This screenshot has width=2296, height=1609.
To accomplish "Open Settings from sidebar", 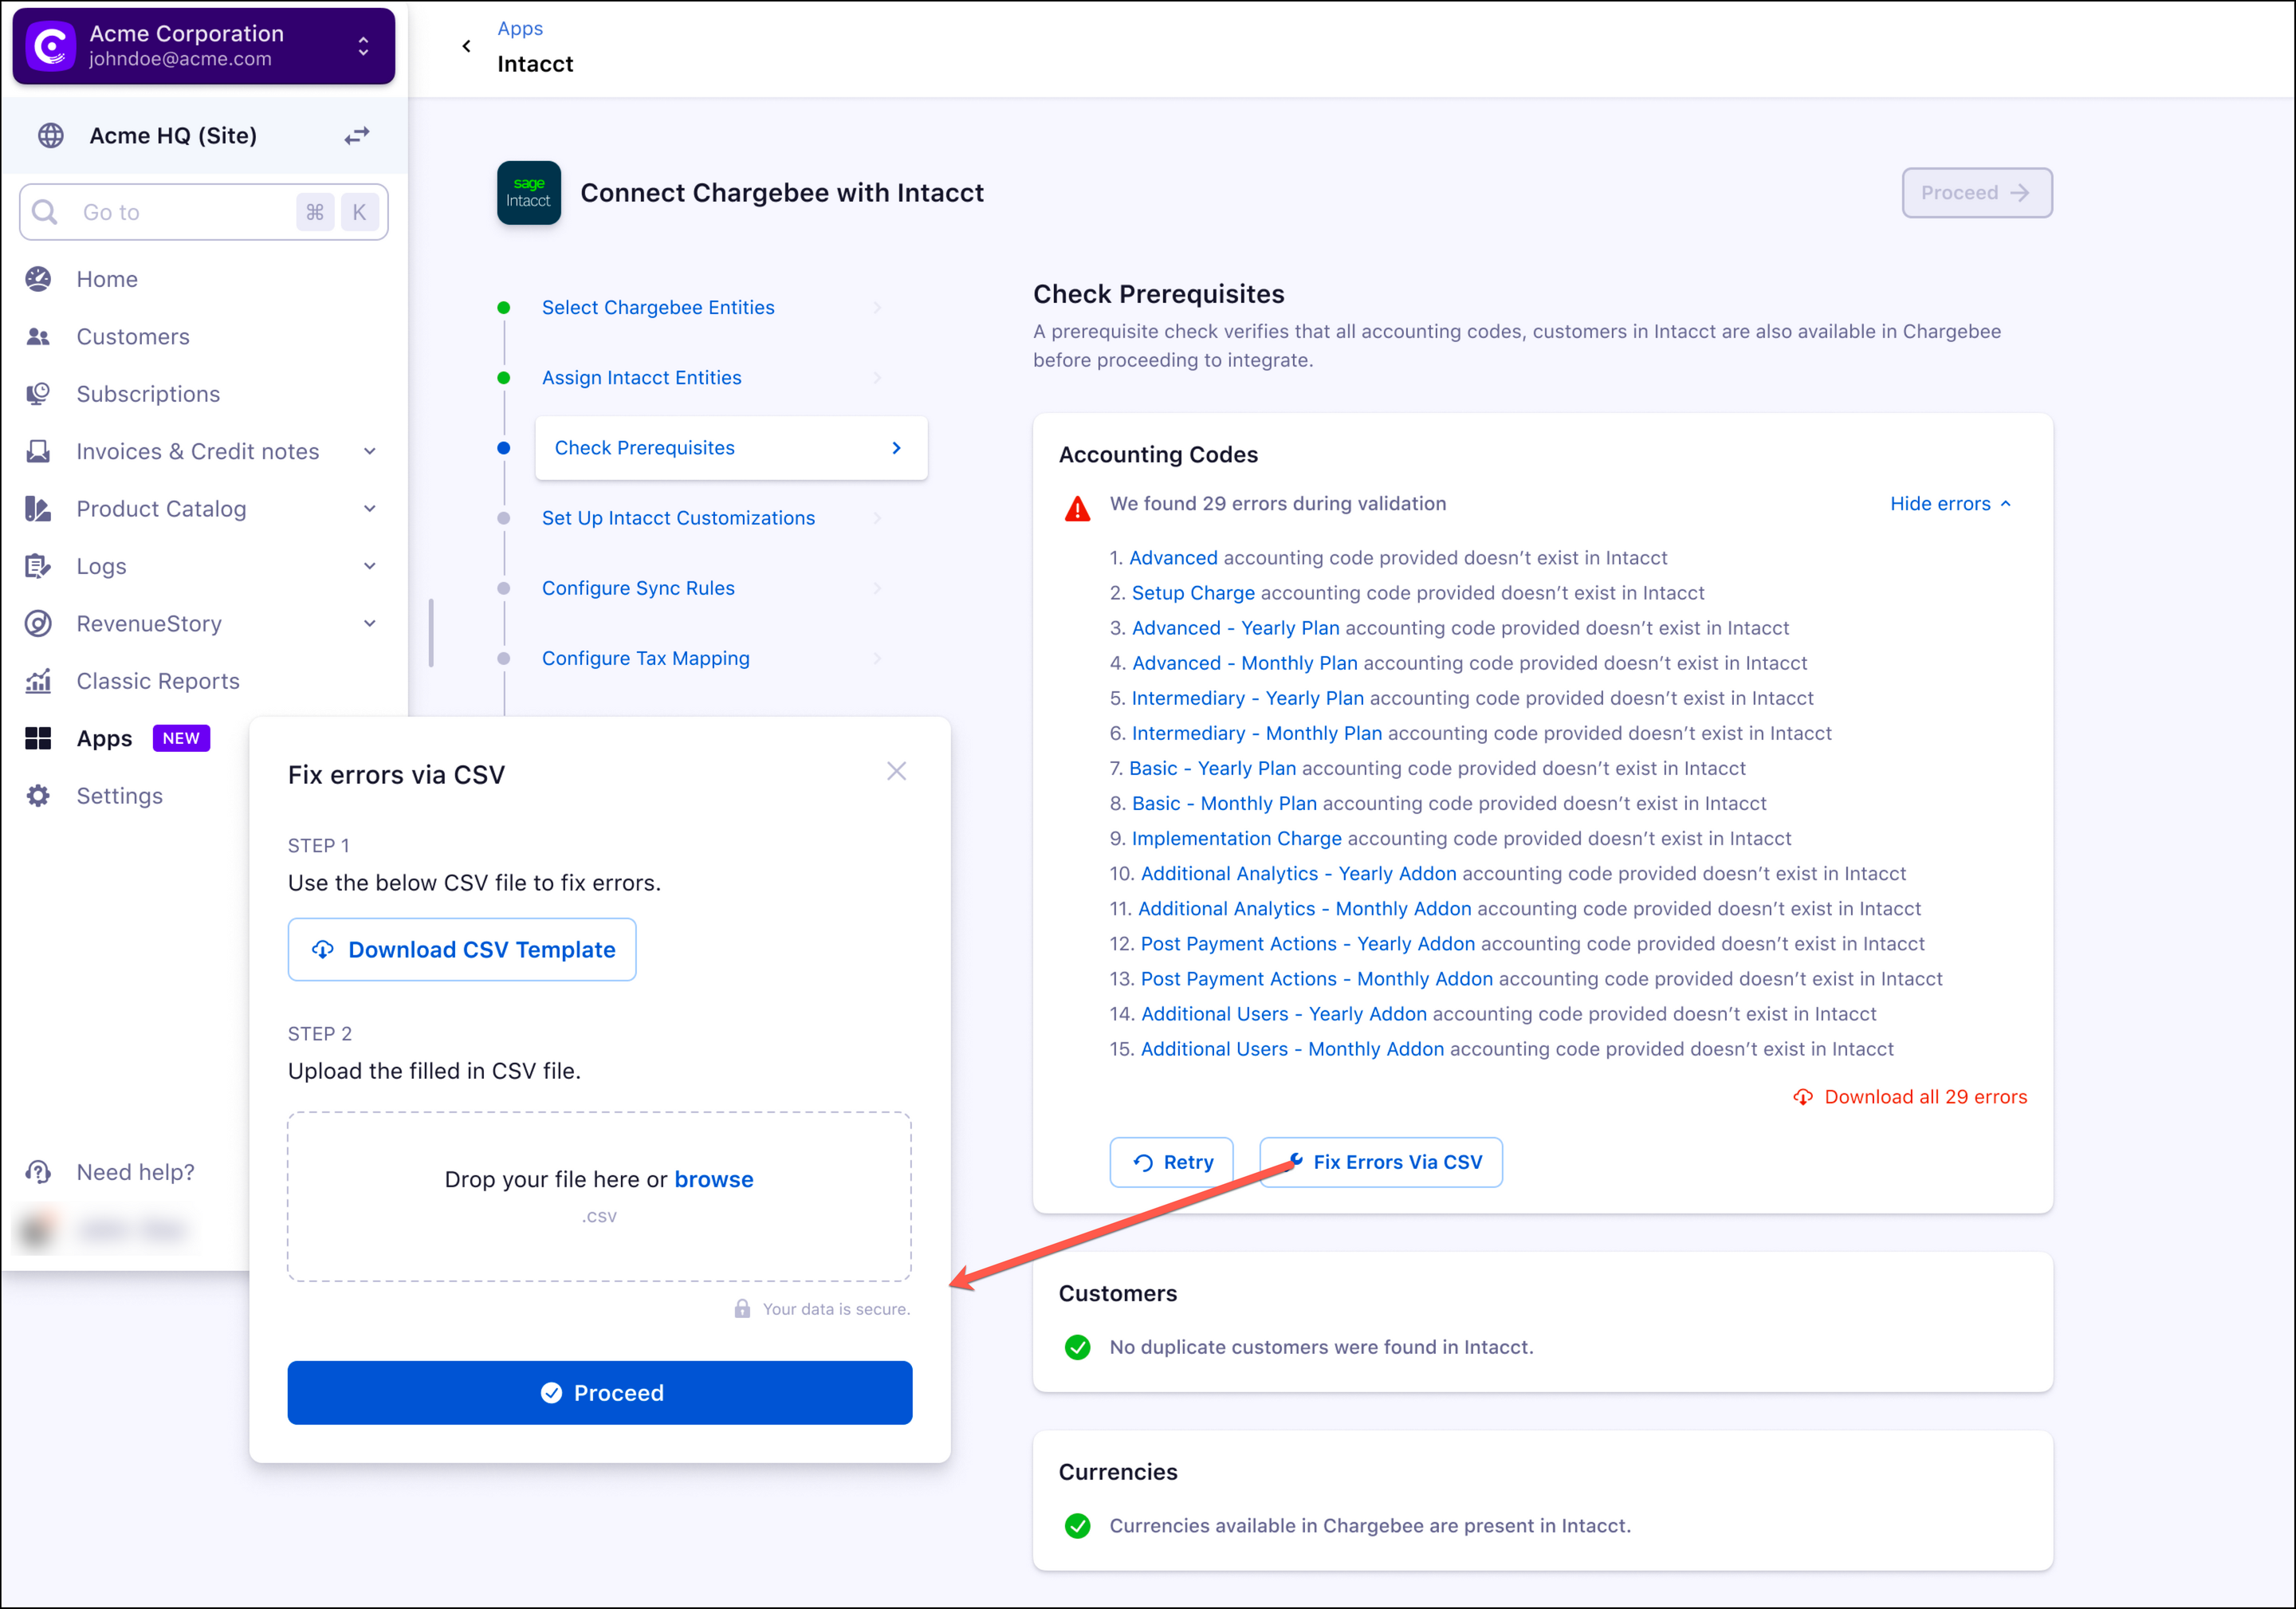I will [120, 796].
